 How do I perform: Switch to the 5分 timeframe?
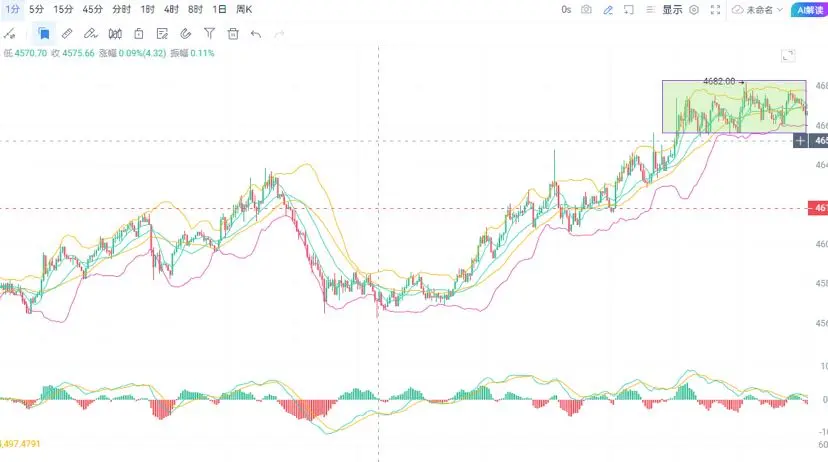coord(36,10)
